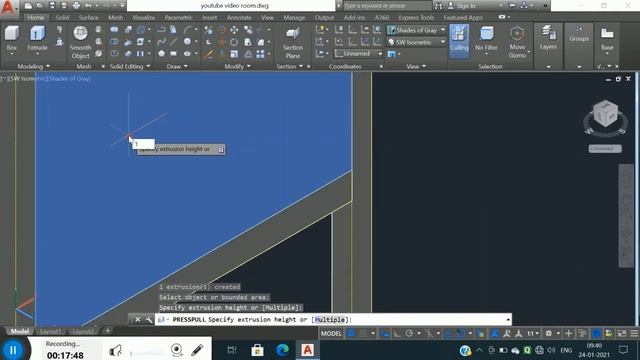Click the screen recorder pen annotation icon
This screenshot has width=640, height=360.
(197, 350)
